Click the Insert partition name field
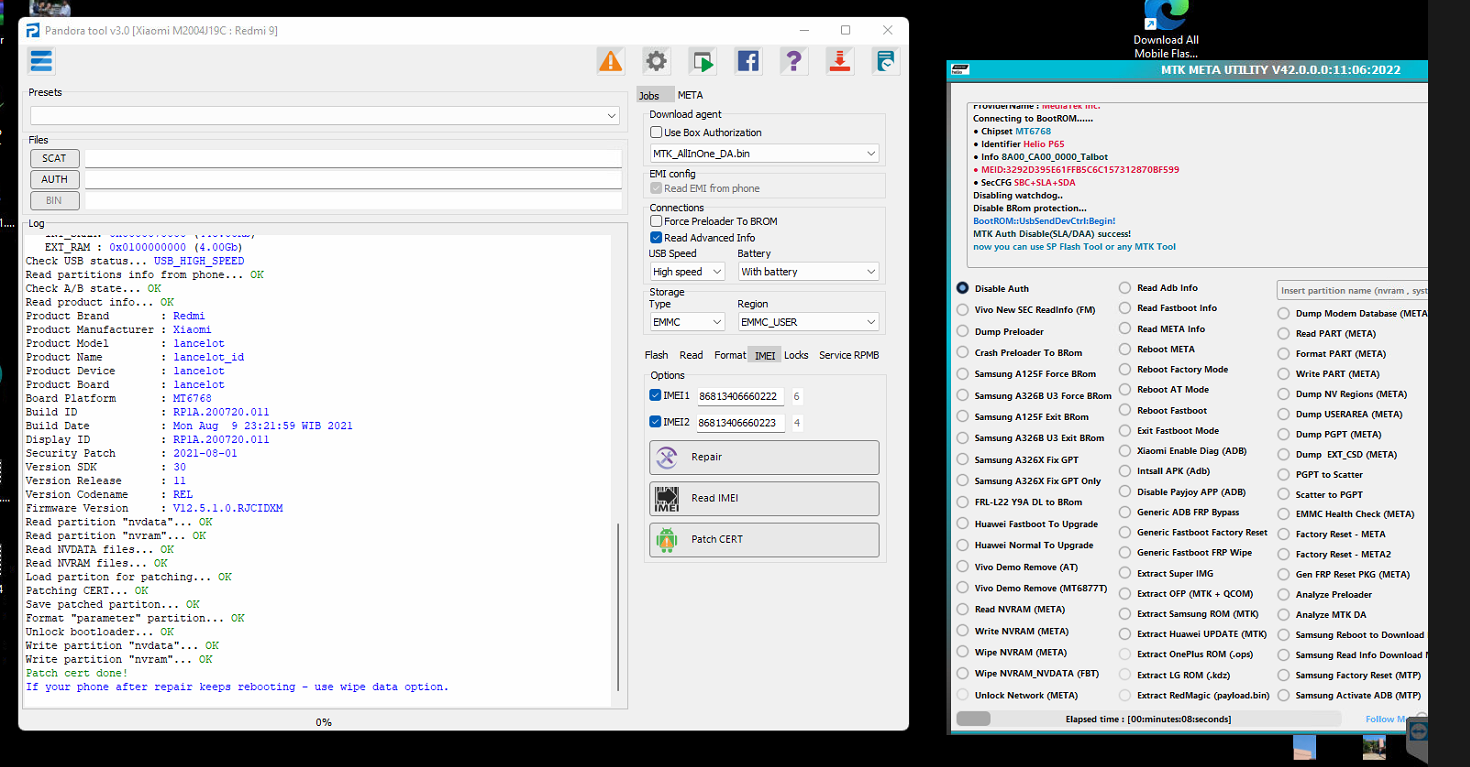The height and width of the screenshot is (767, 1470). click(1354, 290)
